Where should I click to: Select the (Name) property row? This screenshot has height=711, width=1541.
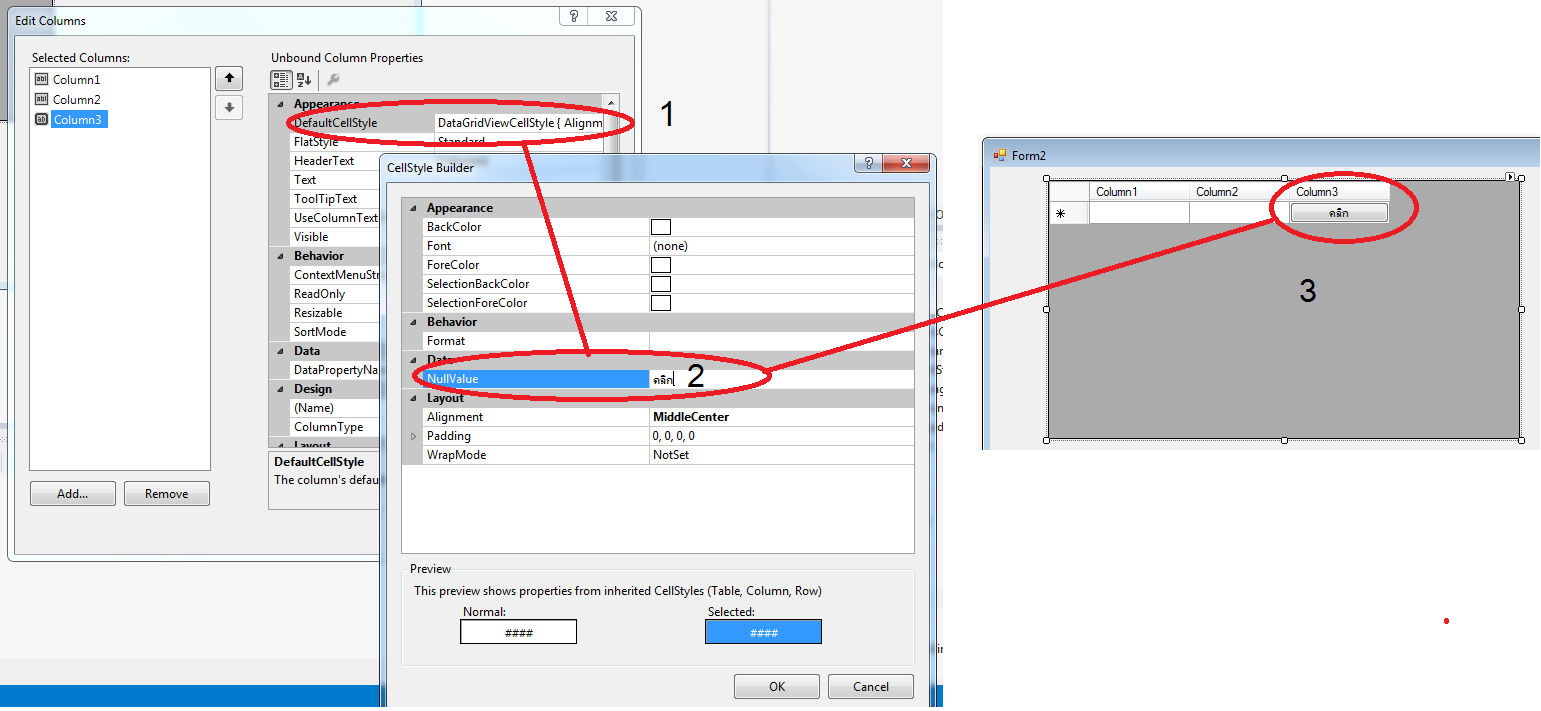[335, 408]
